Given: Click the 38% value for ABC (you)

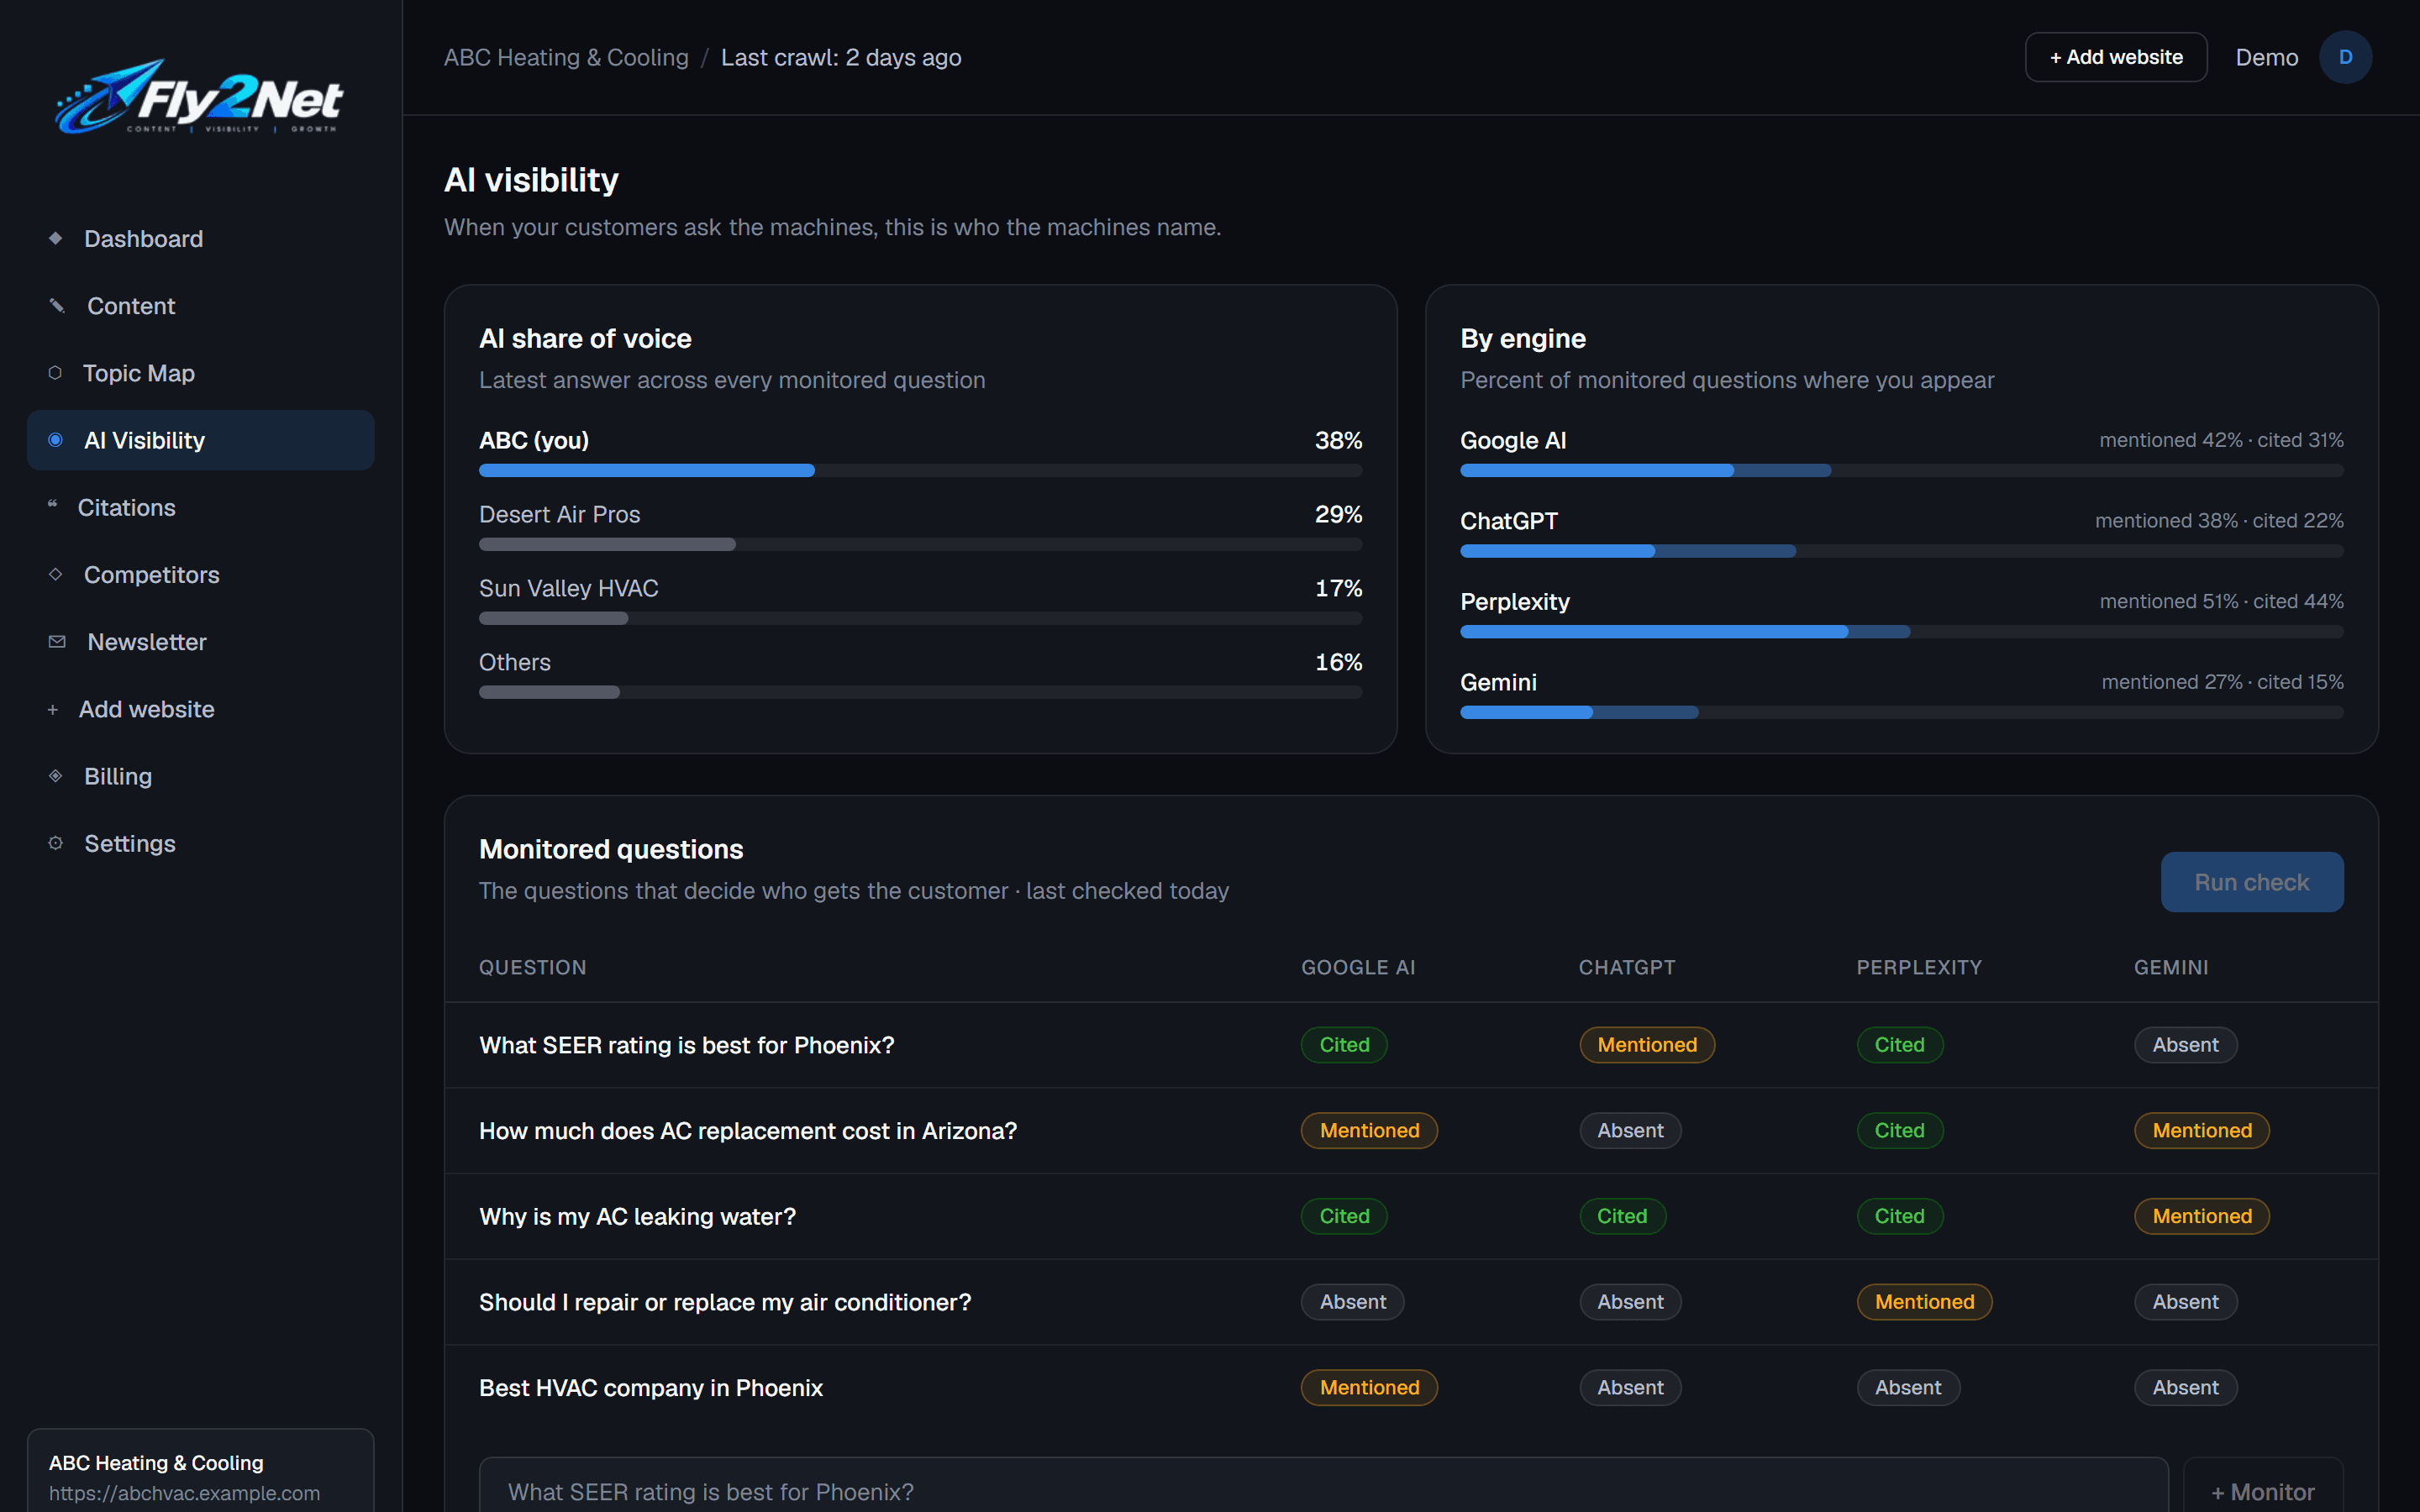Looking at the screenshot, I should 1338,440.
